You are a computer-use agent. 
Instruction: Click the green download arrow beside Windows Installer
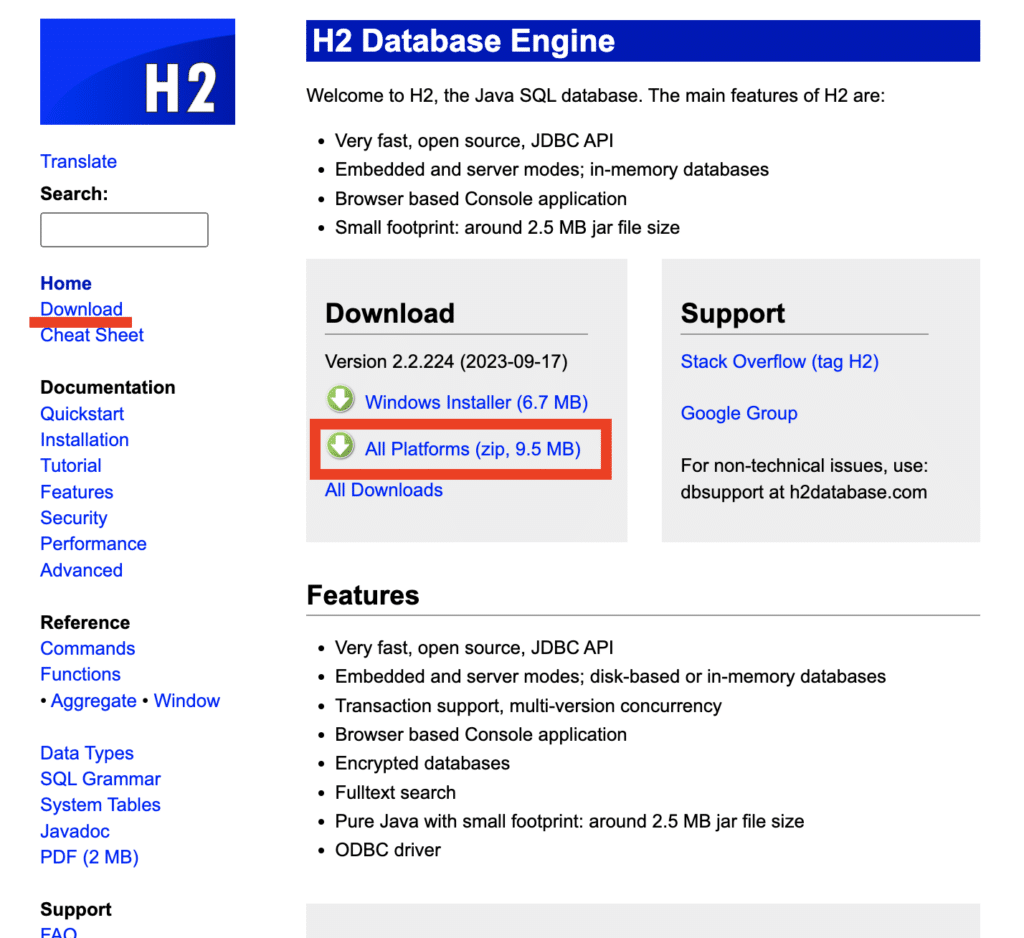coord(340,399)
